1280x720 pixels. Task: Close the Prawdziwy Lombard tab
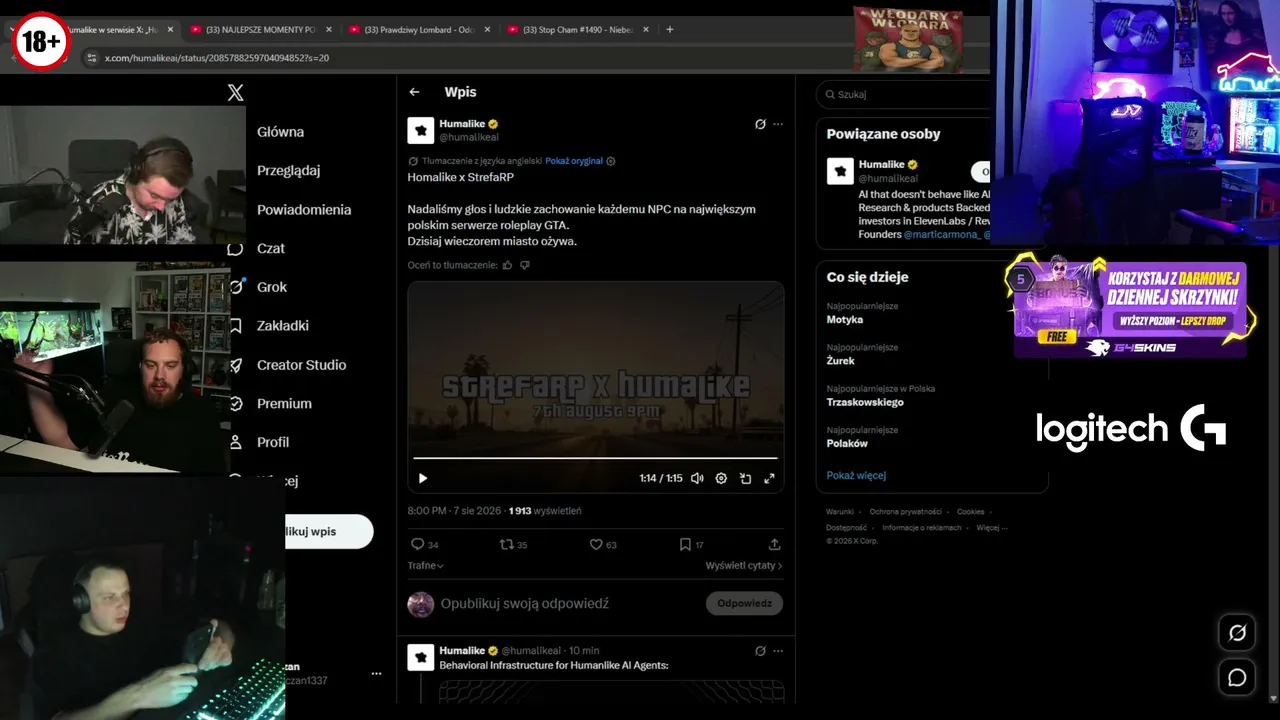pos(487,29)
